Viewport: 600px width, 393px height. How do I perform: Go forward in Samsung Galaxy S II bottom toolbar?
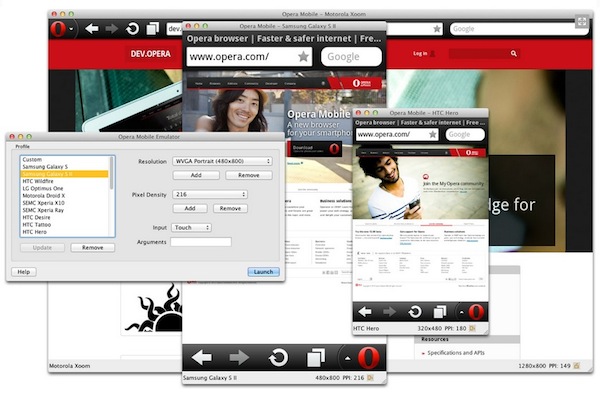coord(239,358)
